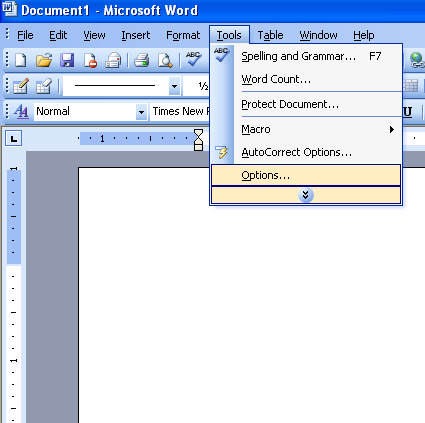Choose Spelling and Grammar from Tools menu
Viewport: 425px width, 423px height.
pyautogui.click(x=306, y=56)
